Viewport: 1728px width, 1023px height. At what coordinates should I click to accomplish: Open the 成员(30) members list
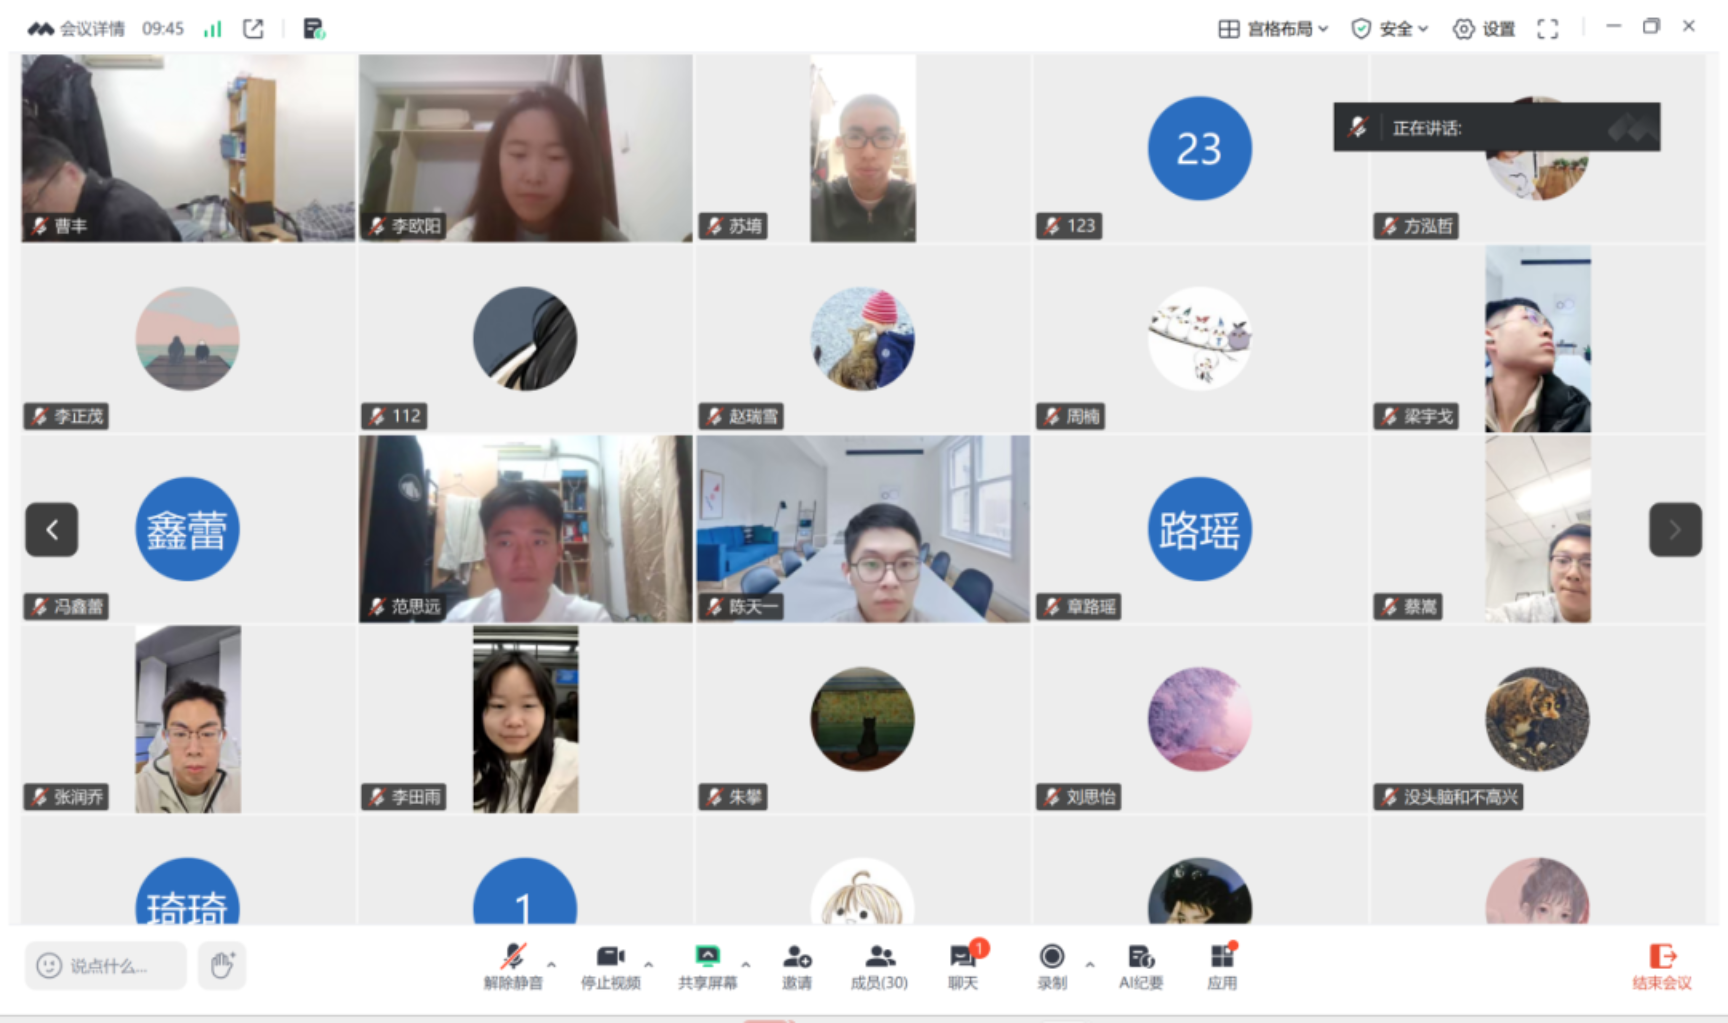[x=879, y=966]
